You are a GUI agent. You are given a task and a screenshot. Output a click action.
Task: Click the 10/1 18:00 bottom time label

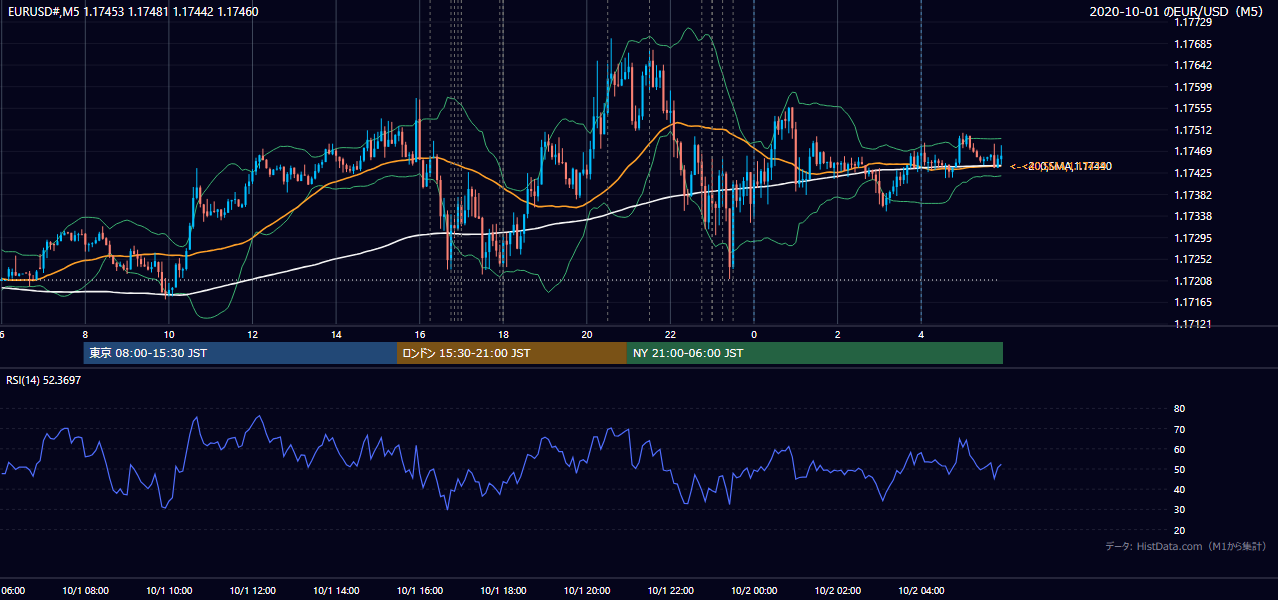(x=503, y=591)
